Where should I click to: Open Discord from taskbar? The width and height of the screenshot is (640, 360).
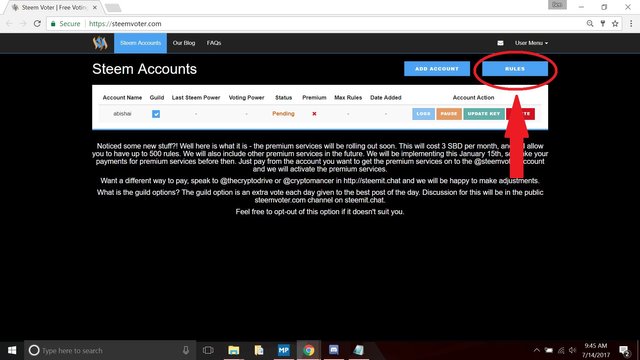click(334, 350)
